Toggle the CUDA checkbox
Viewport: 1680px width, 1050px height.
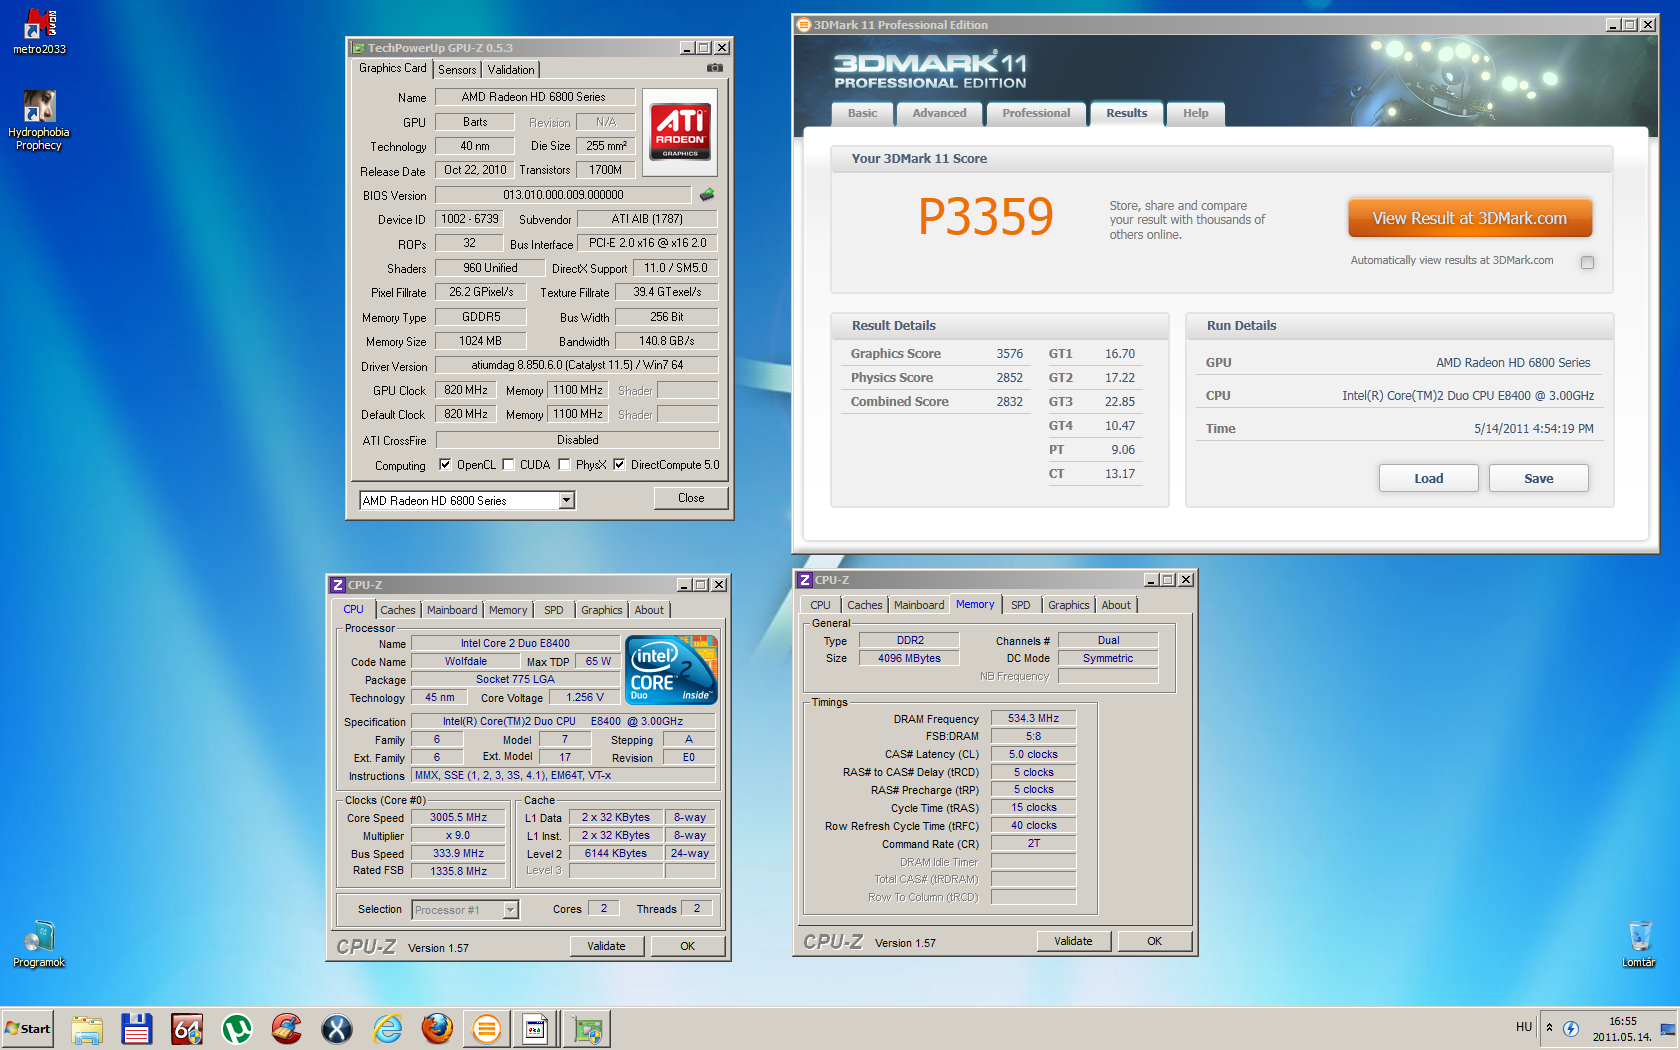point(508,464)
